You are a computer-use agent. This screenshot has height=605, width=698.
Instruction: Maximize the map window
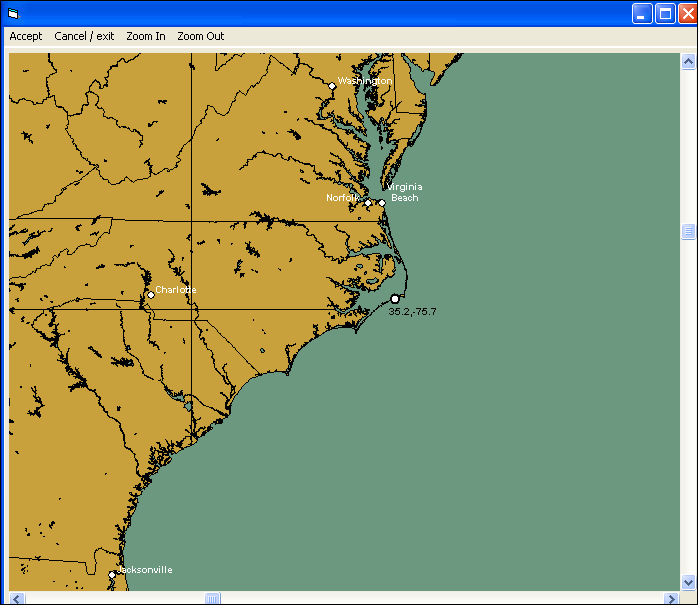(x=665, y=14)
